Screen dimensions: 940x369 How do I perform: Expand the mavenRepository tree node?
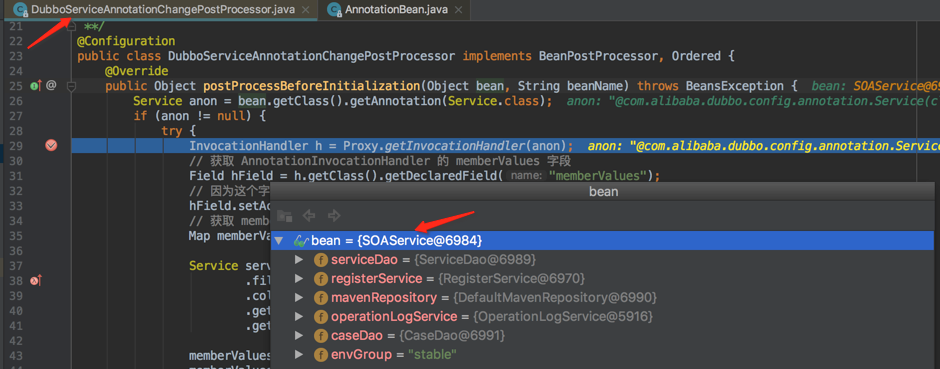tap(299, 298)
